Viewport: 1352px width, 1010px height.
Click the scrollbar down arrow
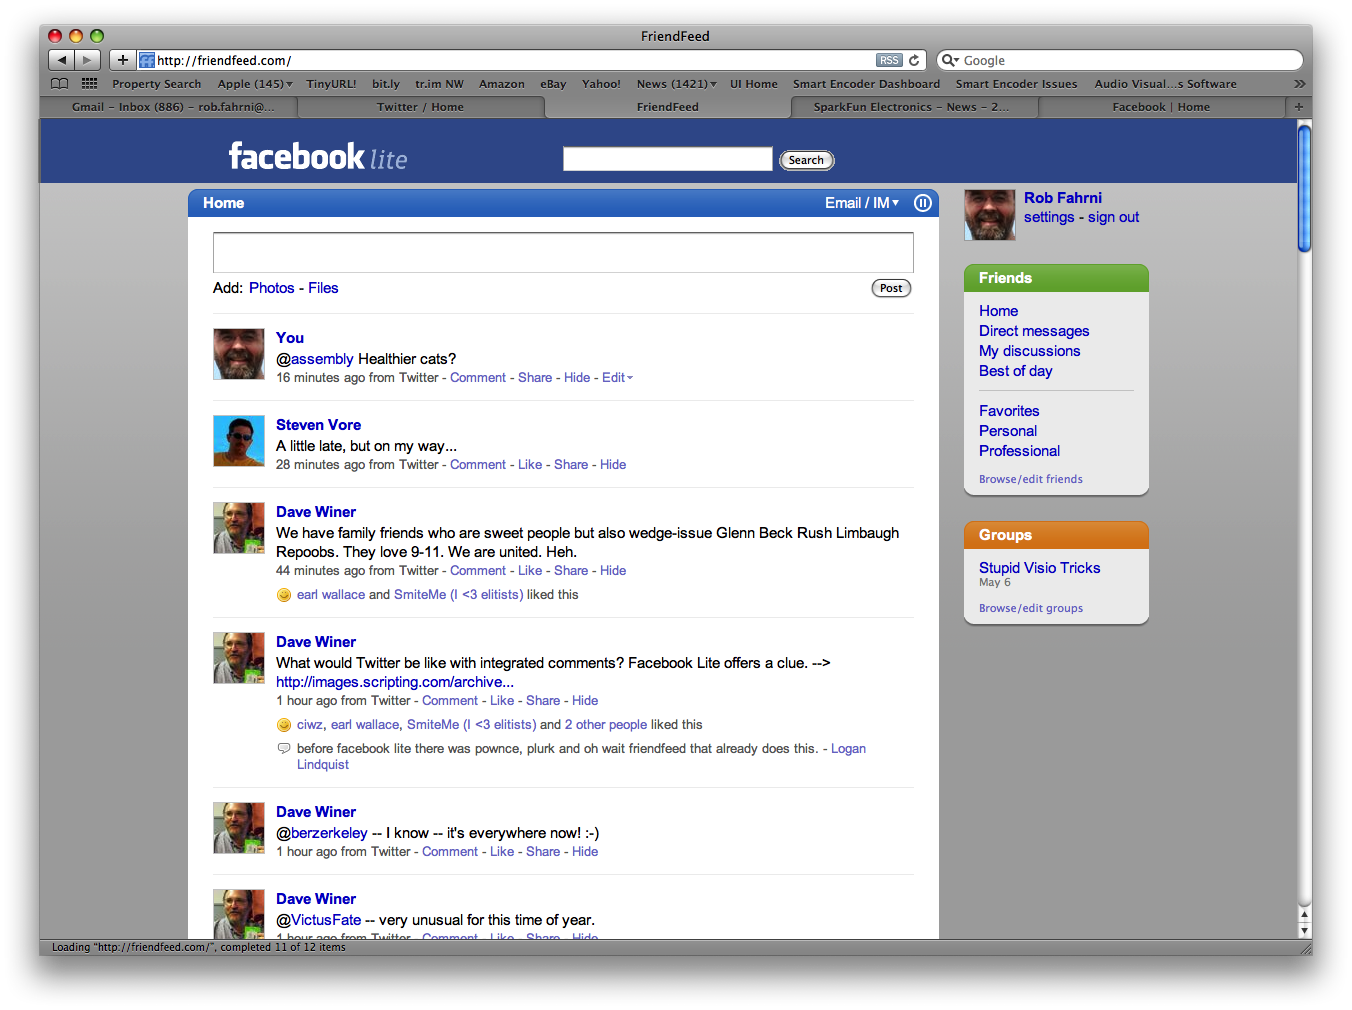click(1304, 930)
